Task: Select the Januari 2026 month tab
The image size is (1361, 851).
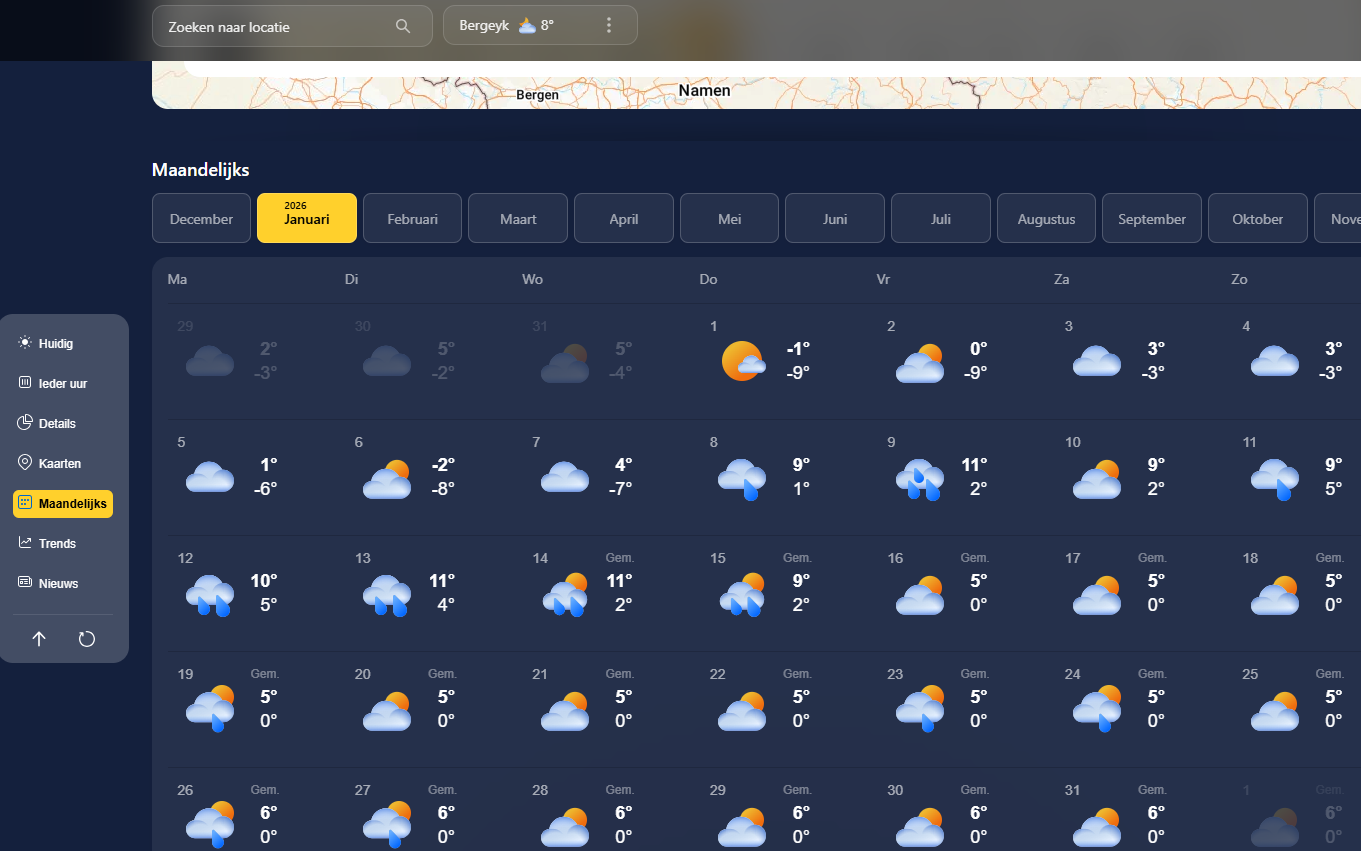Action: [307, 218]
